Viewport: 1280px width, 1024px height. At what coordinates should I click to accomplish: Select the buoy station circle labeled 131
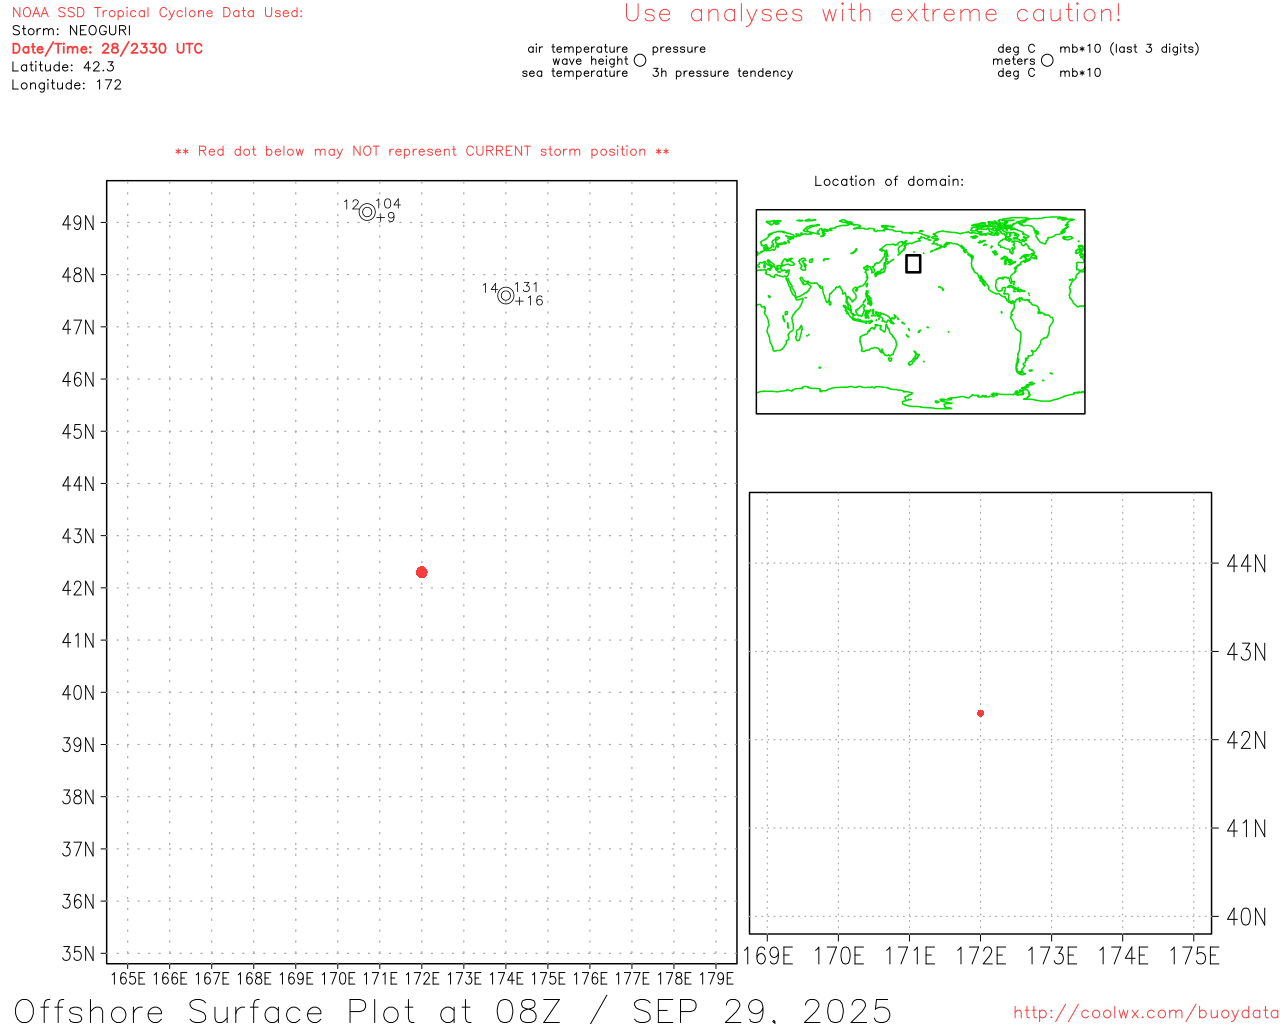point(506,296)
